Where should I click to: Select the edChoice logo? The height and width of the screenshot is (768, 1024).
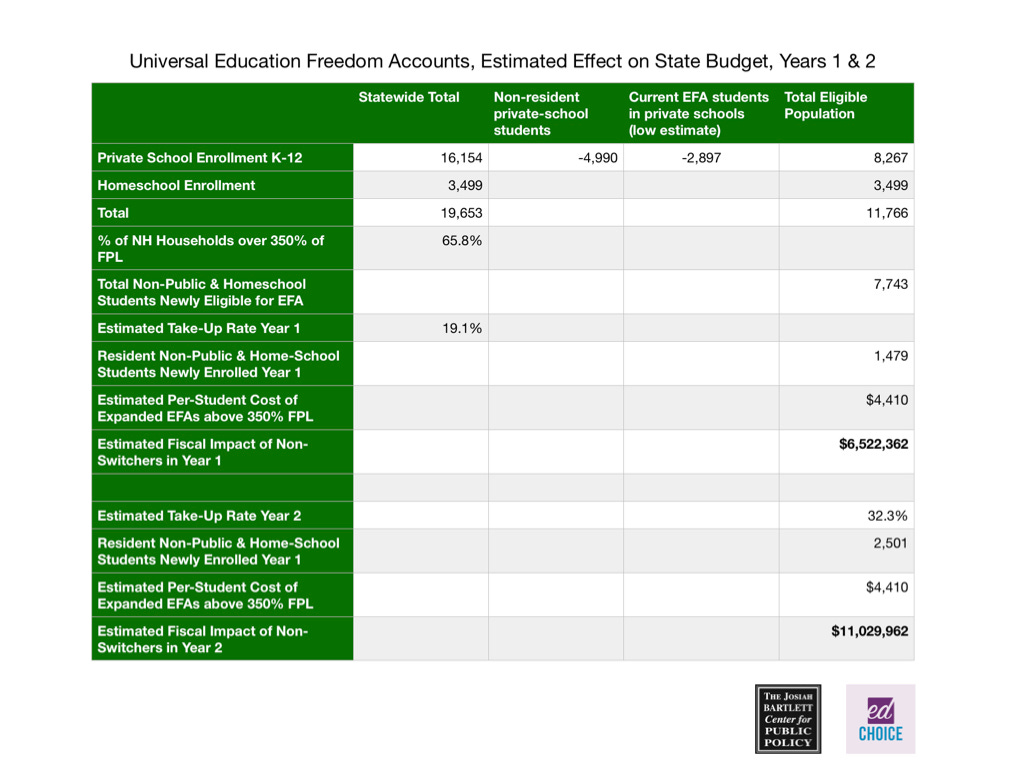tap(879, 718)
